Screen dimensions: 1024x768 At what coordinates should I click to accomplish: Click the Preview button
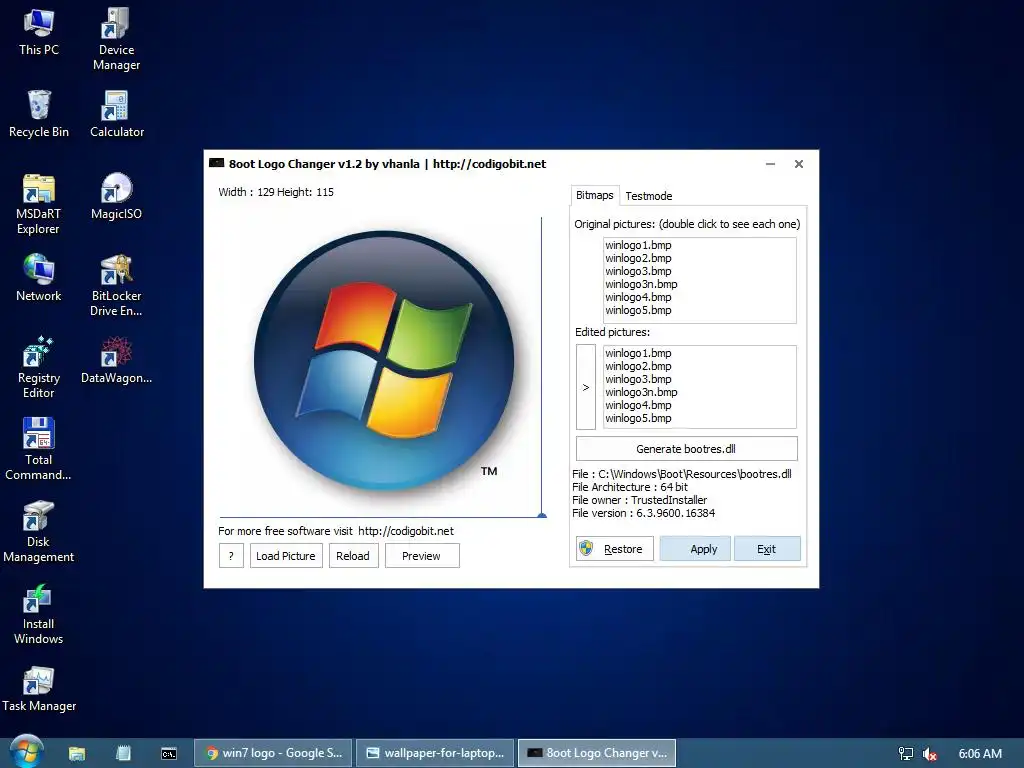pos(422,556)
